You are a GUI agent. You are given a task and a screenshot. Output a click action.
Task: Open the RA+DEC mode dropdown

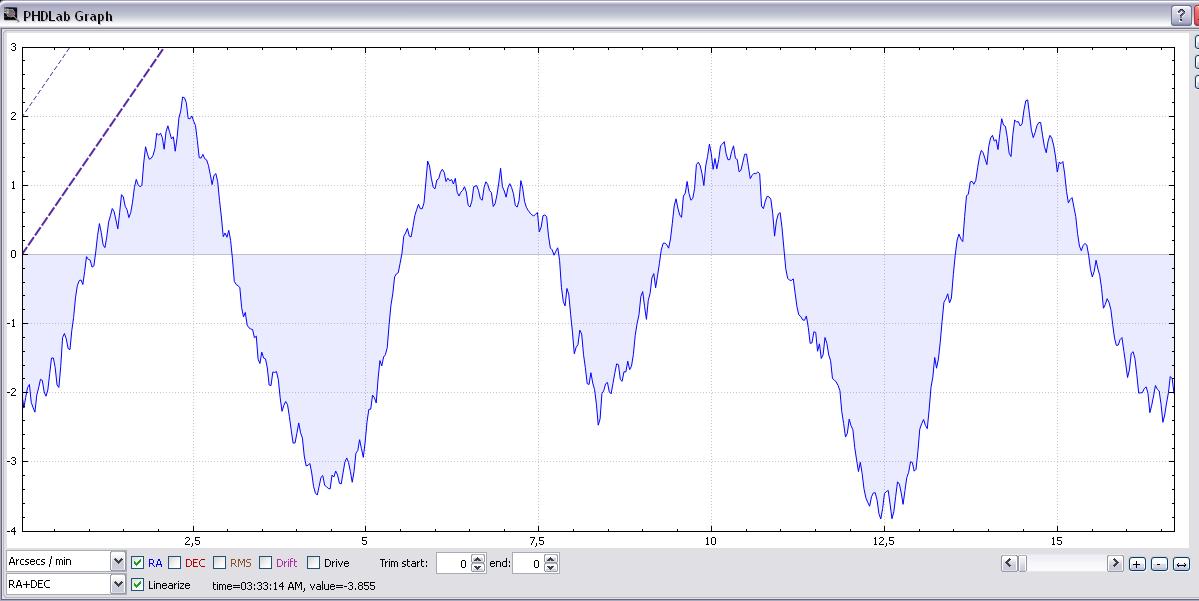66,584
